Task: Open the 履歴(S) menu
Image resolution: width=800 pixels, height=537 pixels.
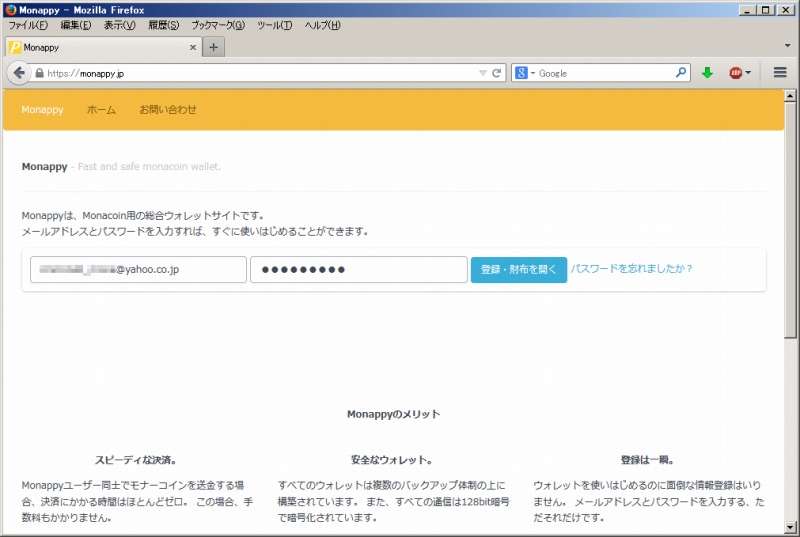Action: point(164,25)
